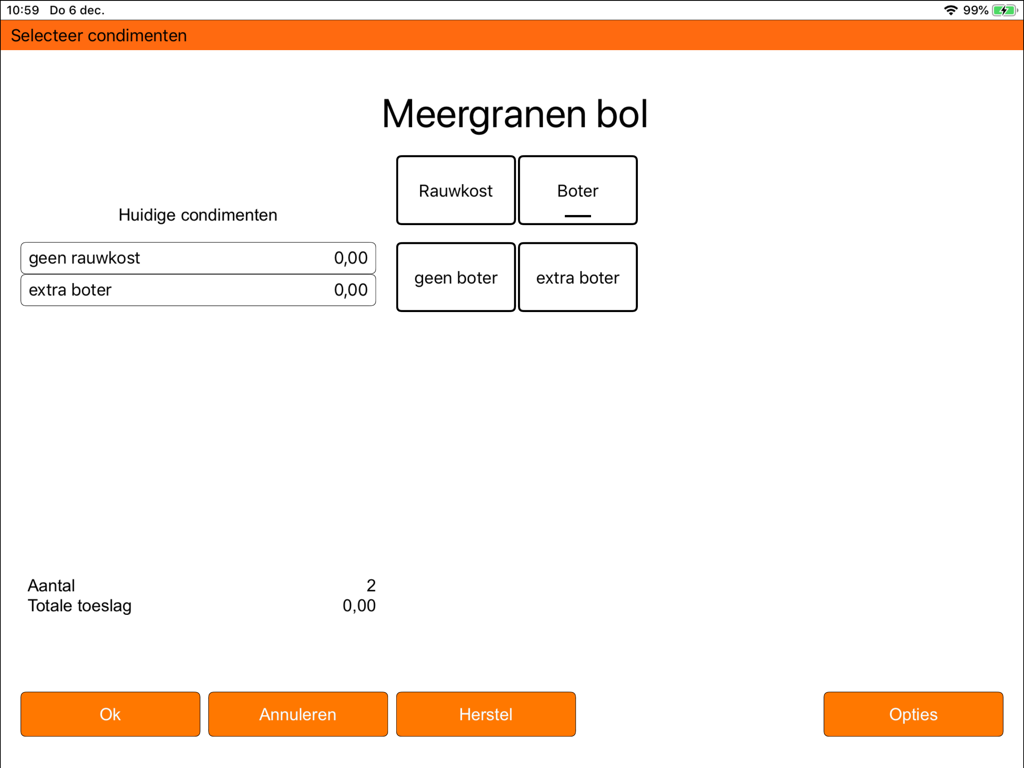Select the Rauwkost condiment option
This screenshot has height=768, width=1024.
(455, 190)
